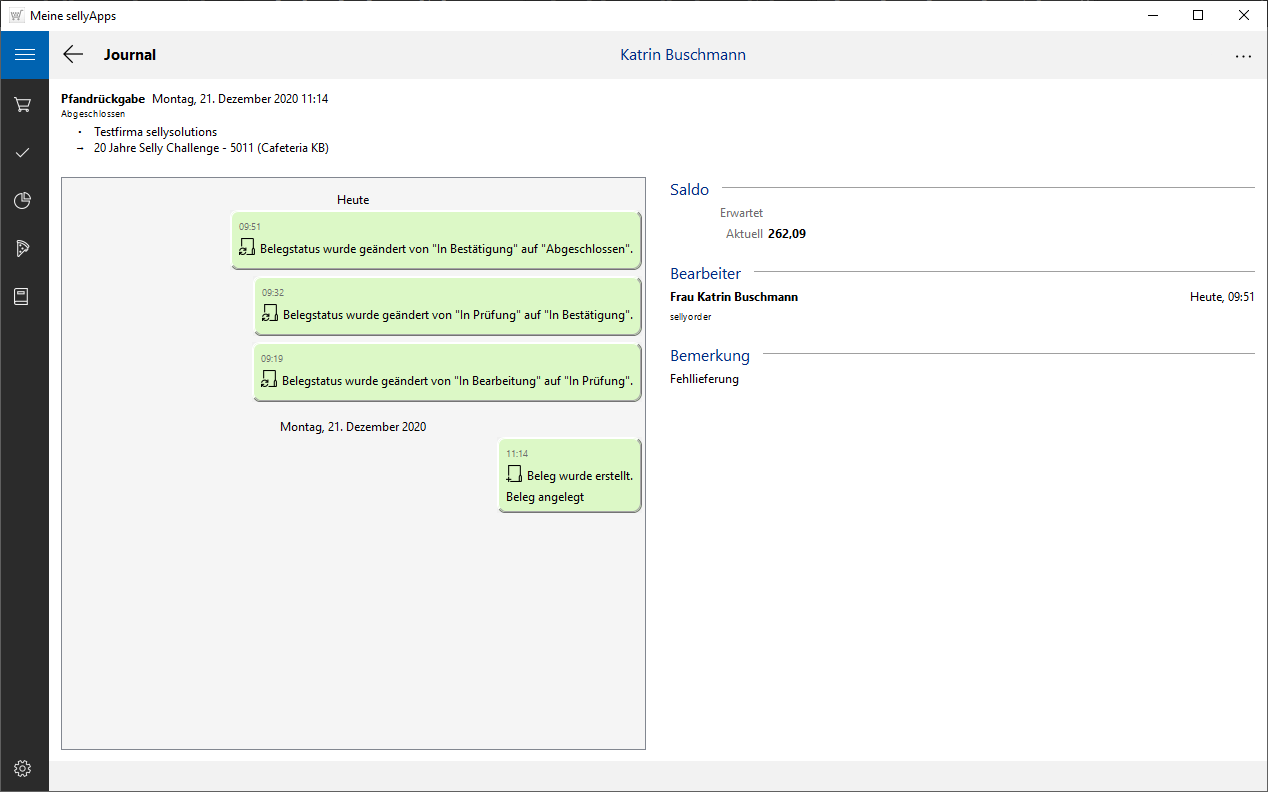
Task: Click the back arrow next to Journal
Action: click(x=73, y=55)
